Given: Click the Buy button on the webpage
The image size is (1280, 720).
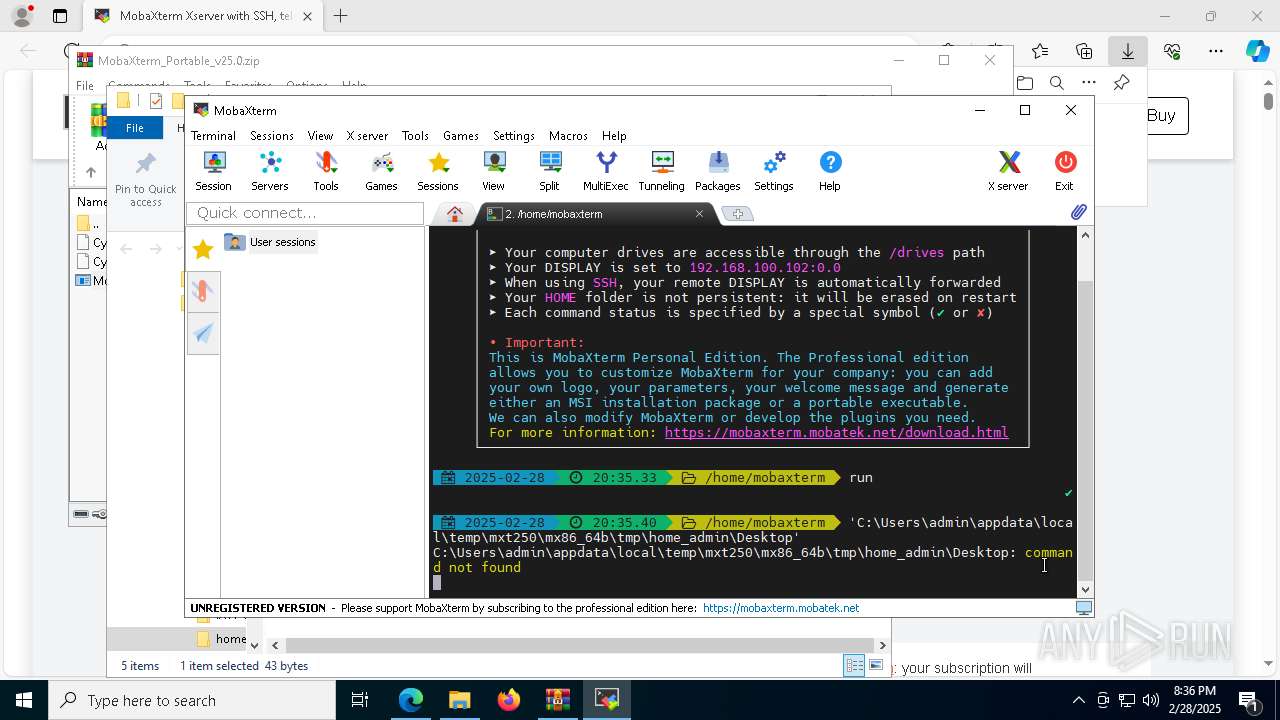Looking at the screenshot, I should click(1161, 116).
